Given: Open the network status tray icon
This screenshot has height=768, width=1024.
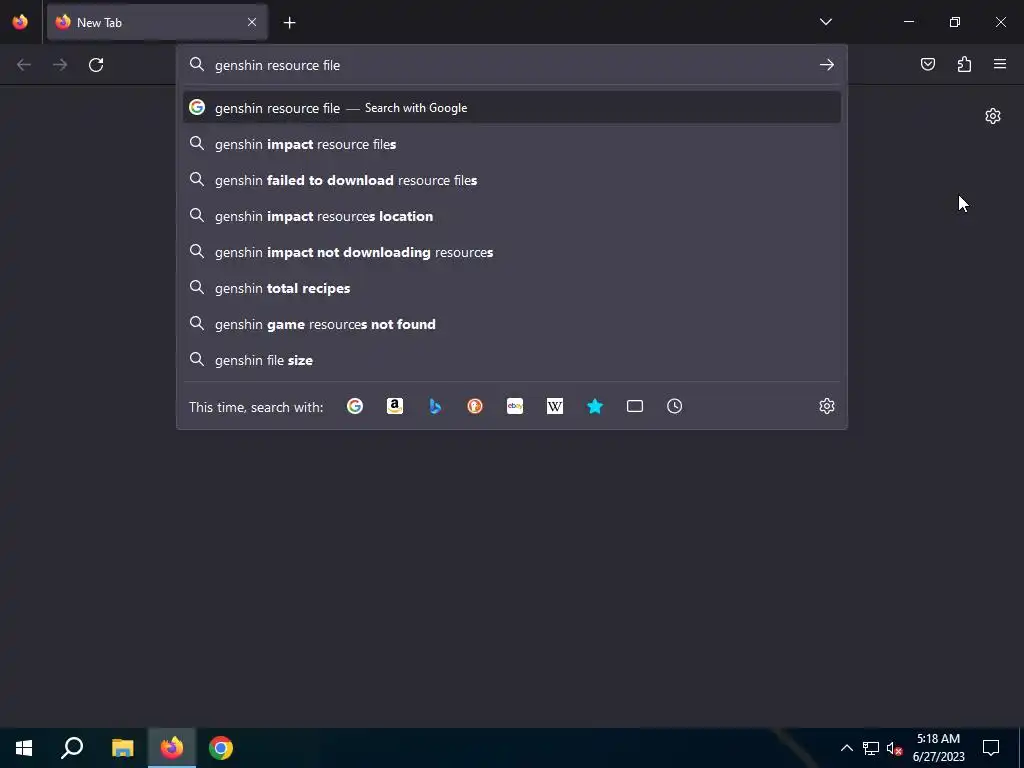Looking at the screenshot, I should point(871,748).
